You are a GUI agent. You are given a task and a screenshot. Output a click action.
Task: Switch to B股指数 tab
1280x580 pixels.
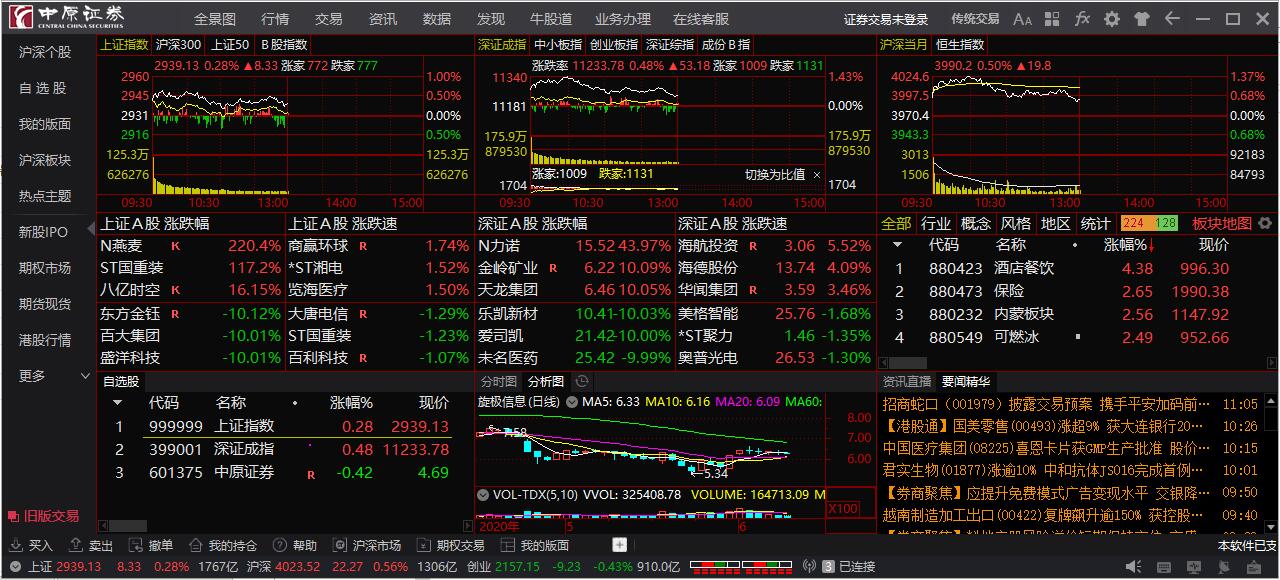point(284,44)
